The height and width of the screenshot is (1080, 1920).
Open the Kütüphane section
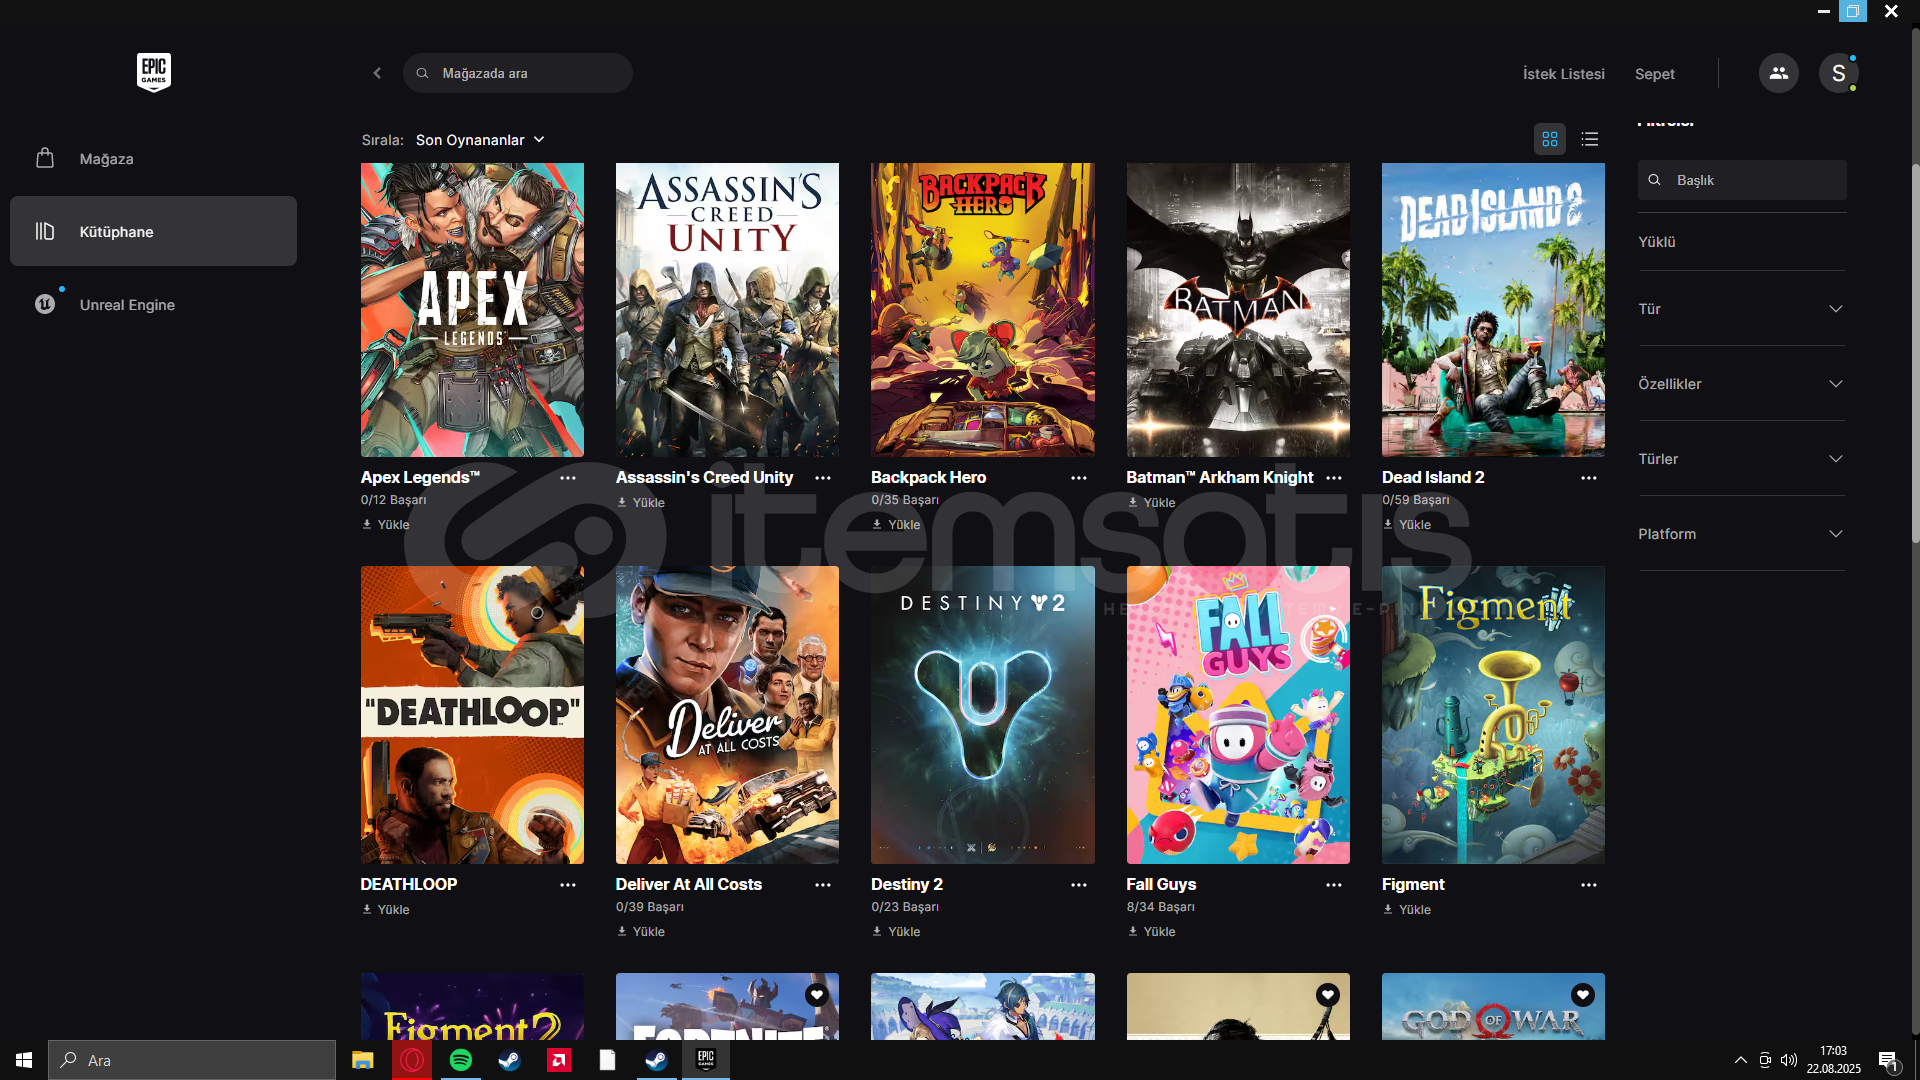tap(153, 231)
